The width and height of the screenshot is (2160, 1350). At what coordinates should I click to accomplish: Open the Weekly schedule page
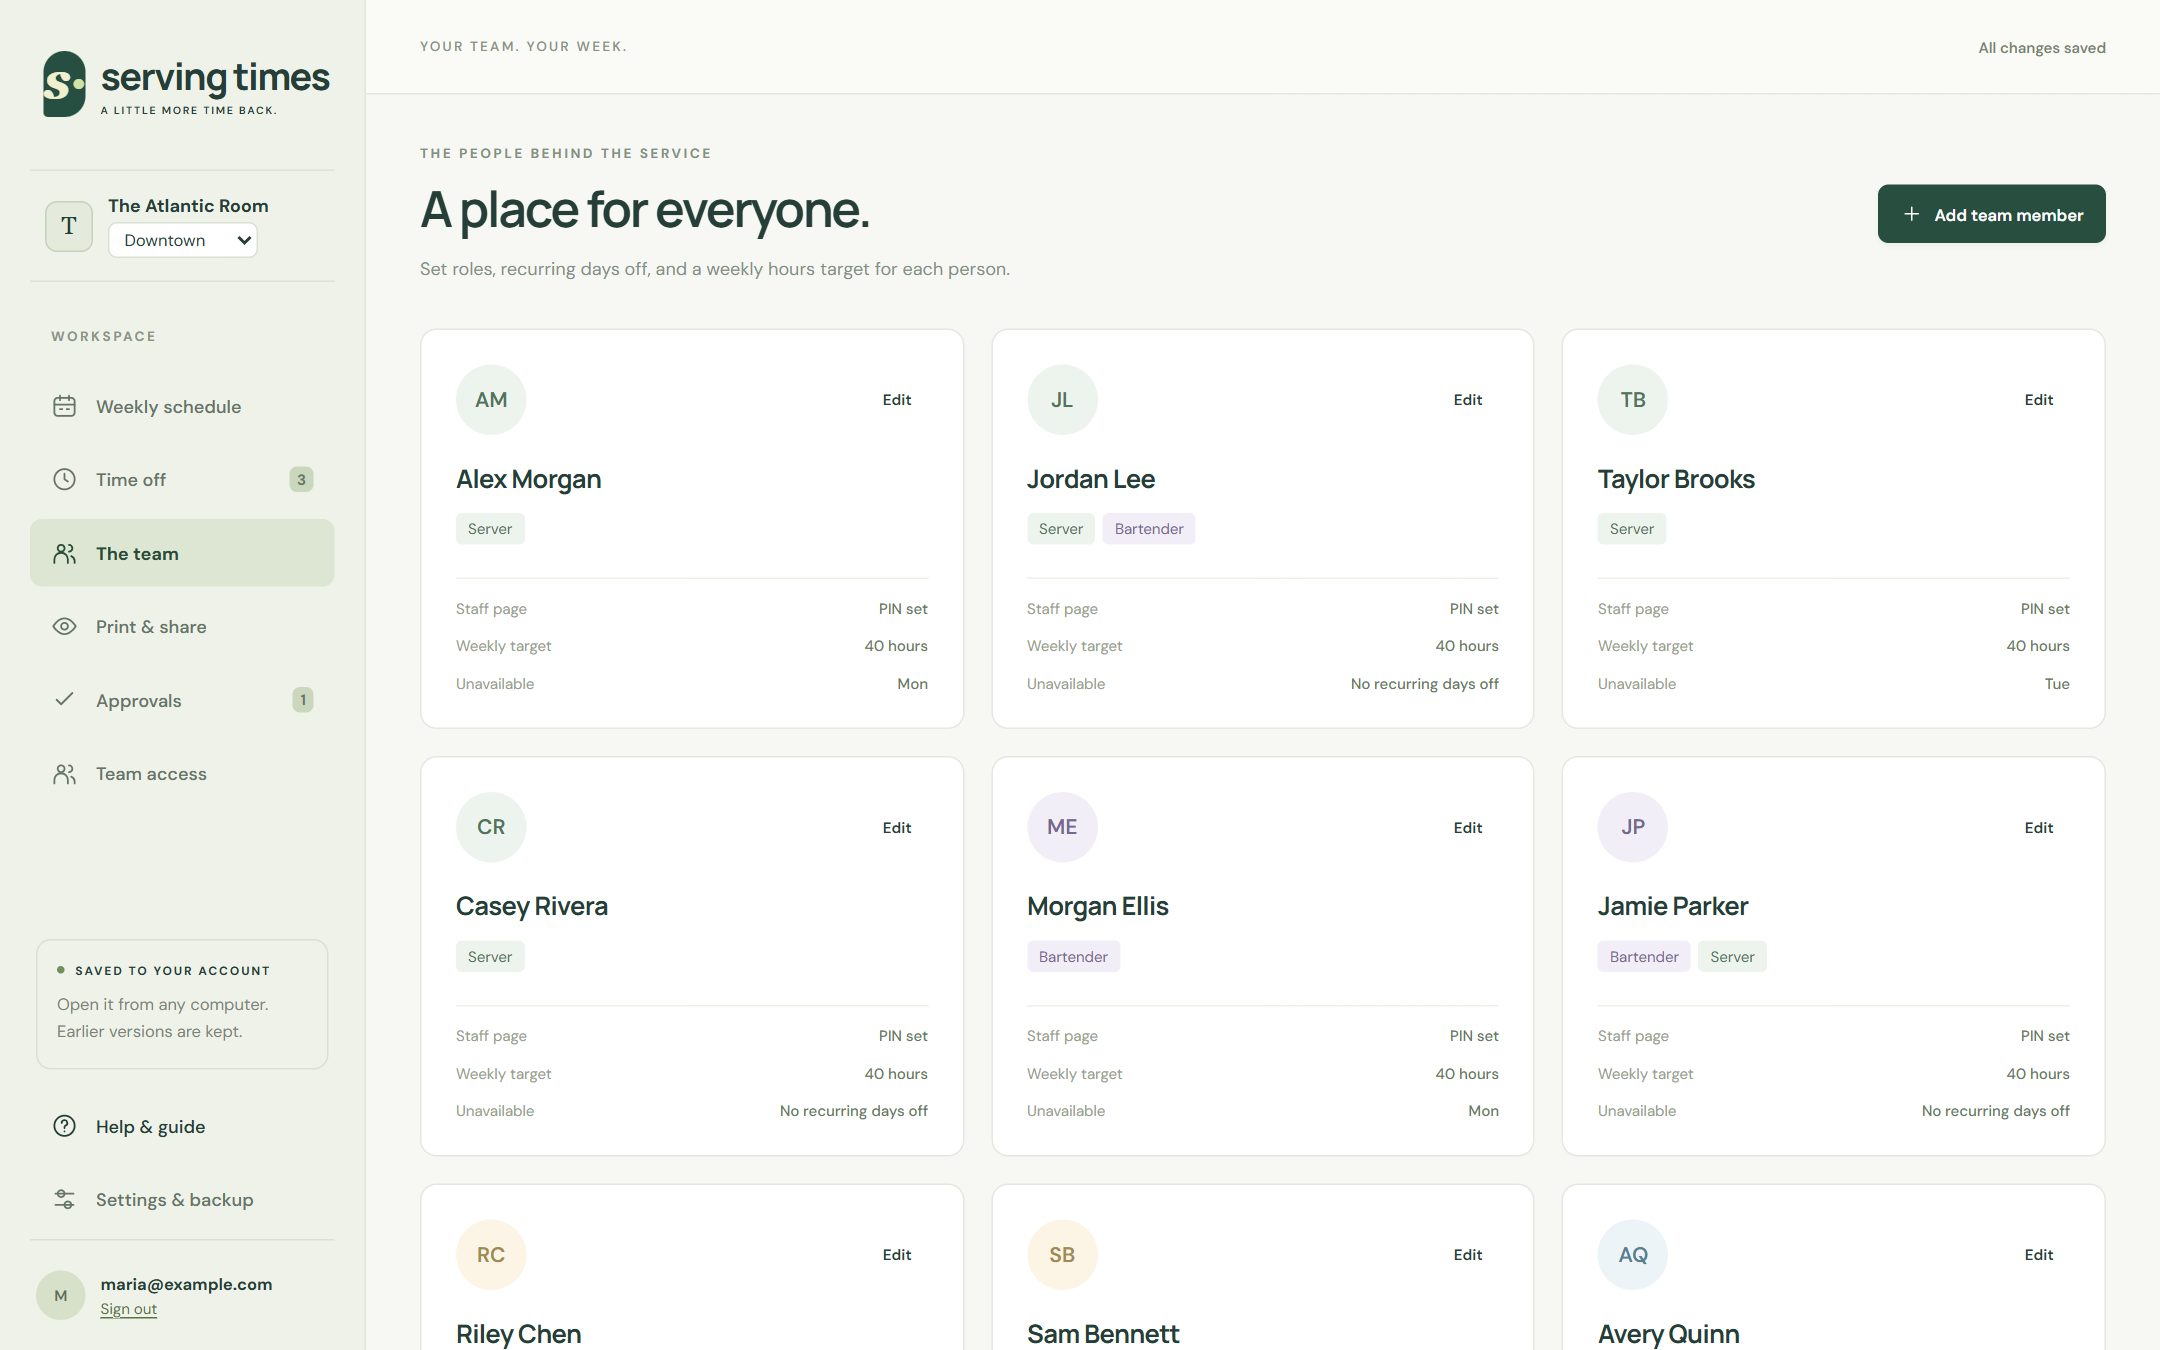click(x=182, y=406)
